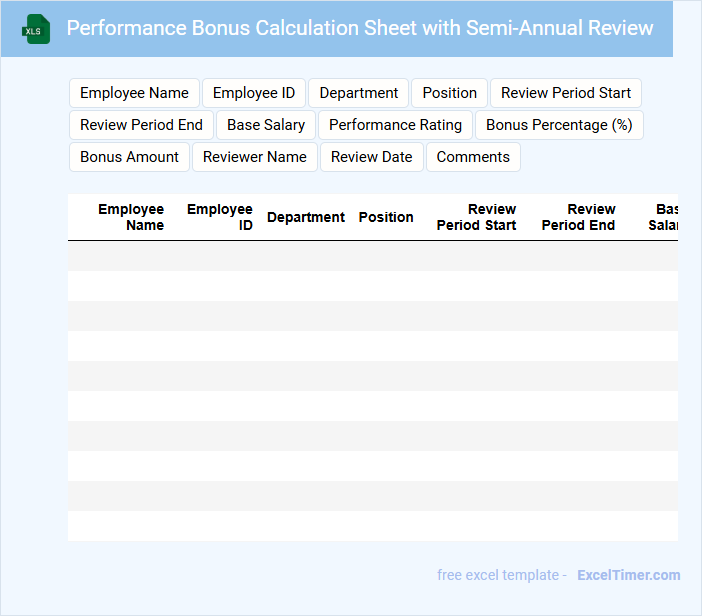The height and width of the screenshot is (616, 702).
Task: Select the Employee ID tag
Action: click(x=254, y=93)
